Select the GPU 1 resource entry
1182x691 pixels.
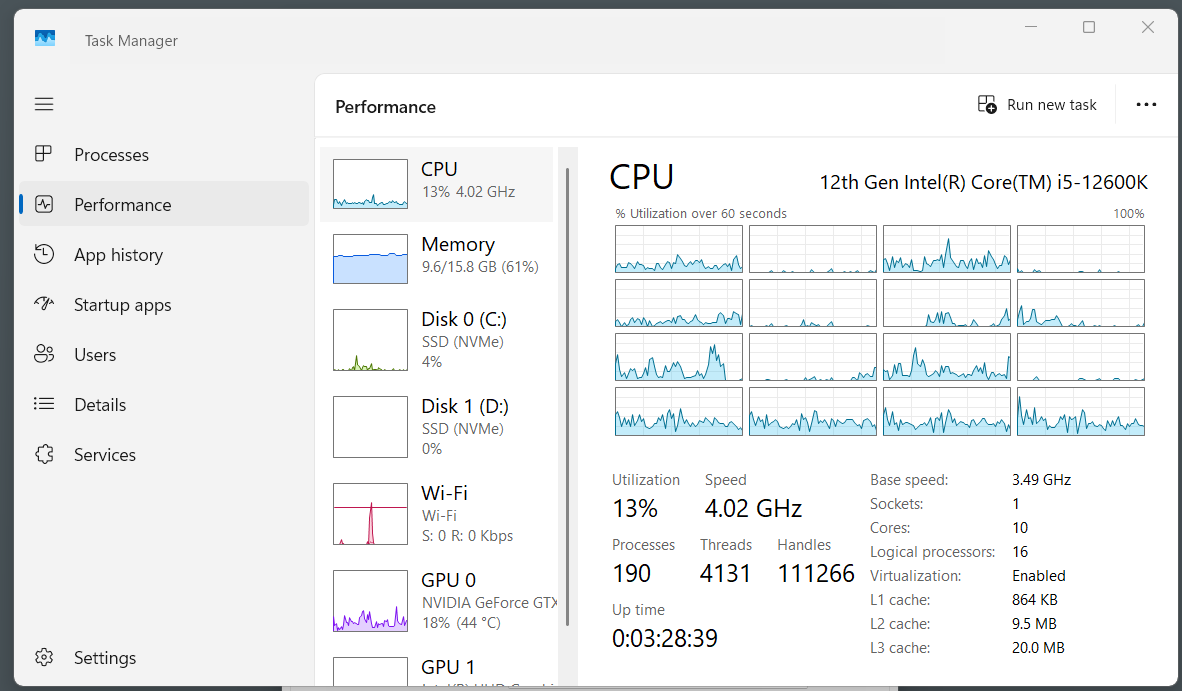[437, 669]
